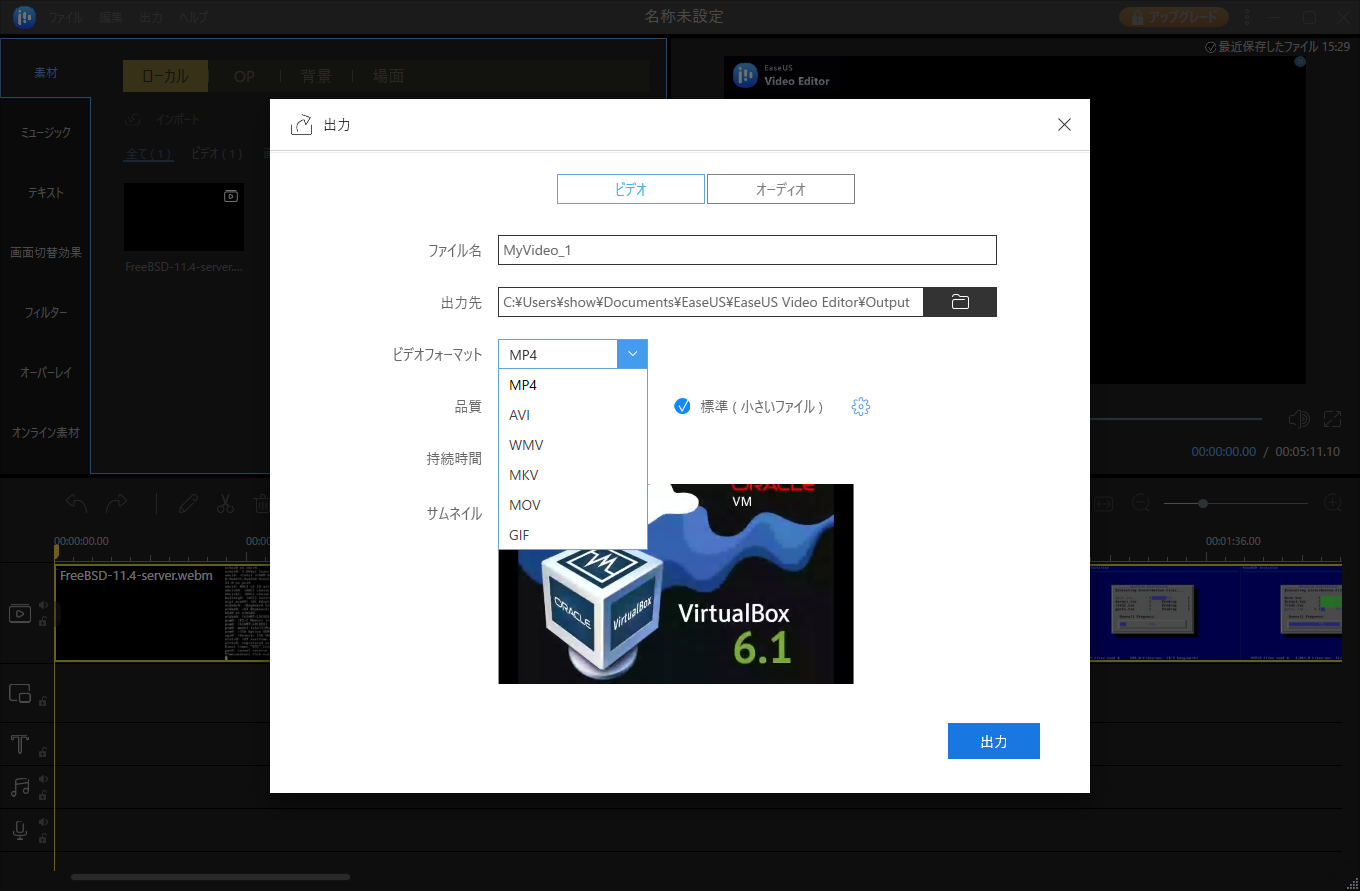
Task: Open the 出力 menu in menu bar
Action: (152, 18)
